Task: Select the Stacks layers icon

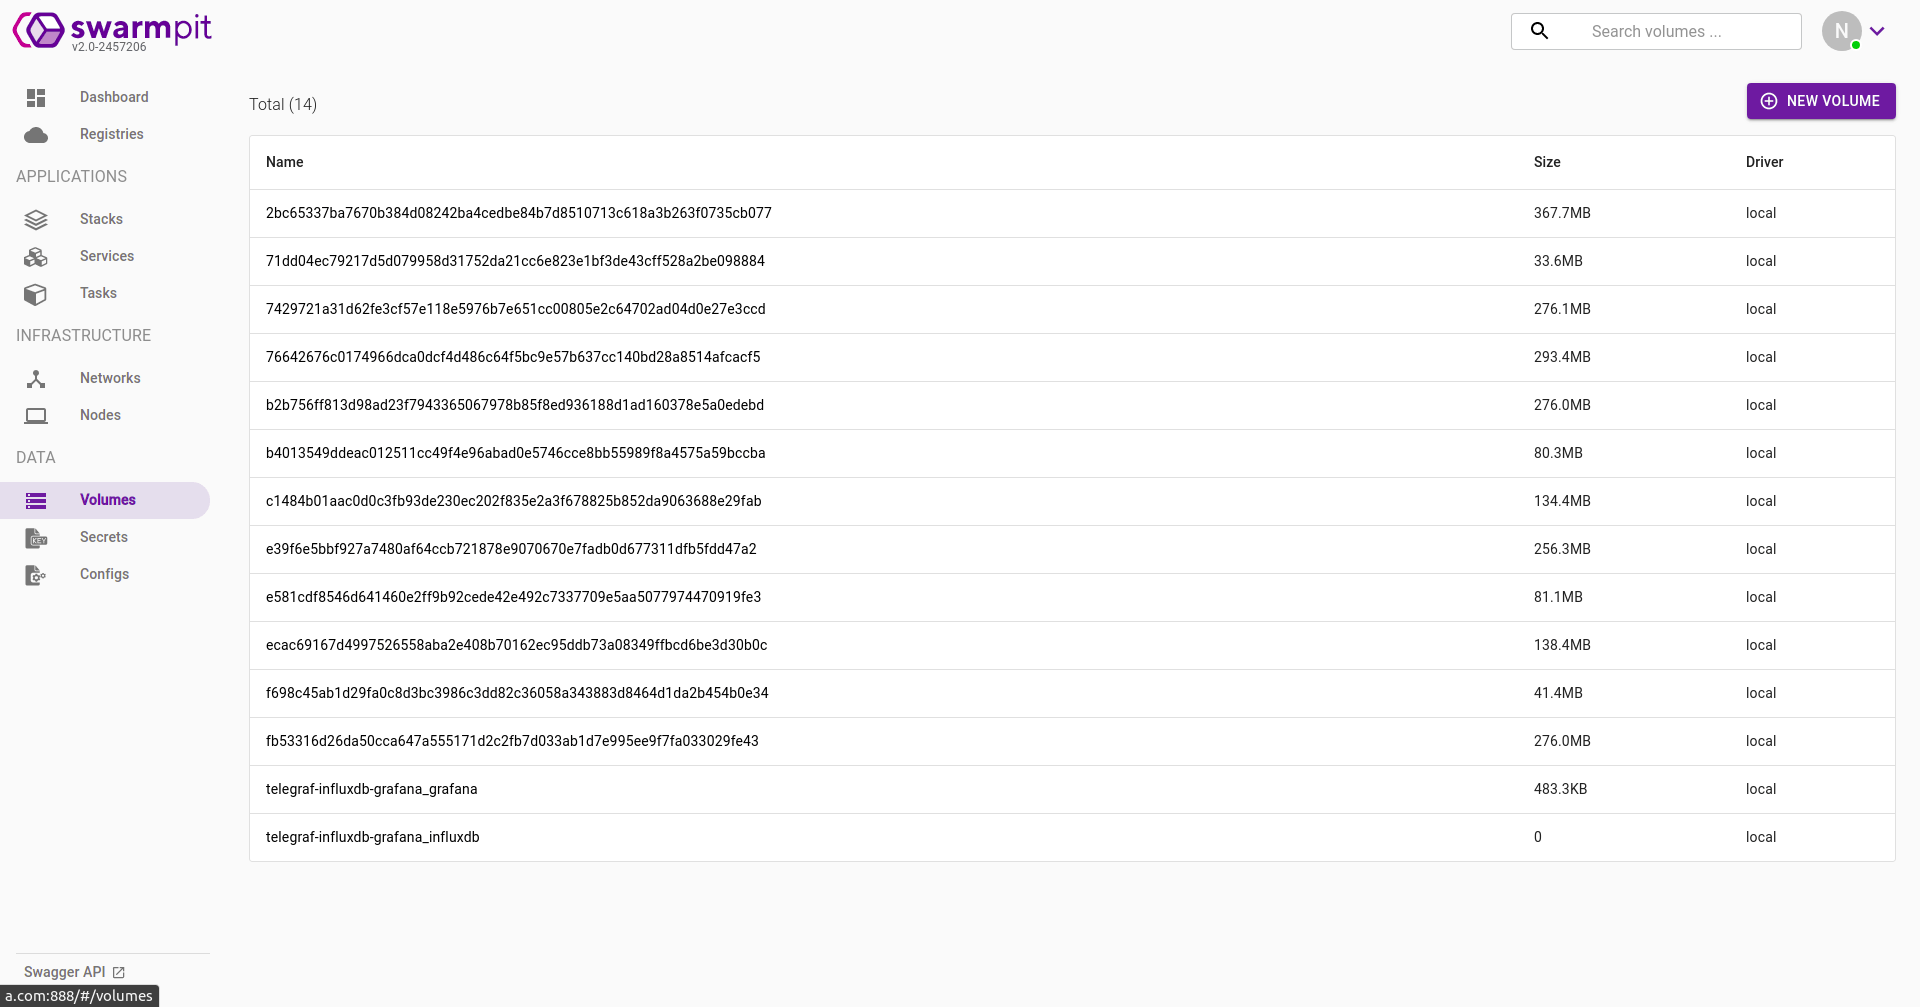Action: click(36, 219)
